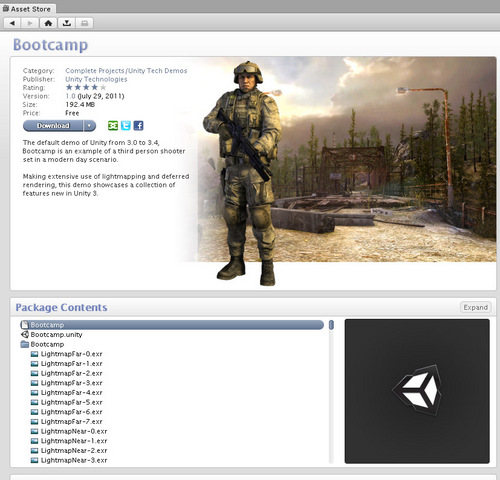This screenshot has height=480, width=500.
Task: Select LightmapFar-5.exr file
Action: pos(71,402)
